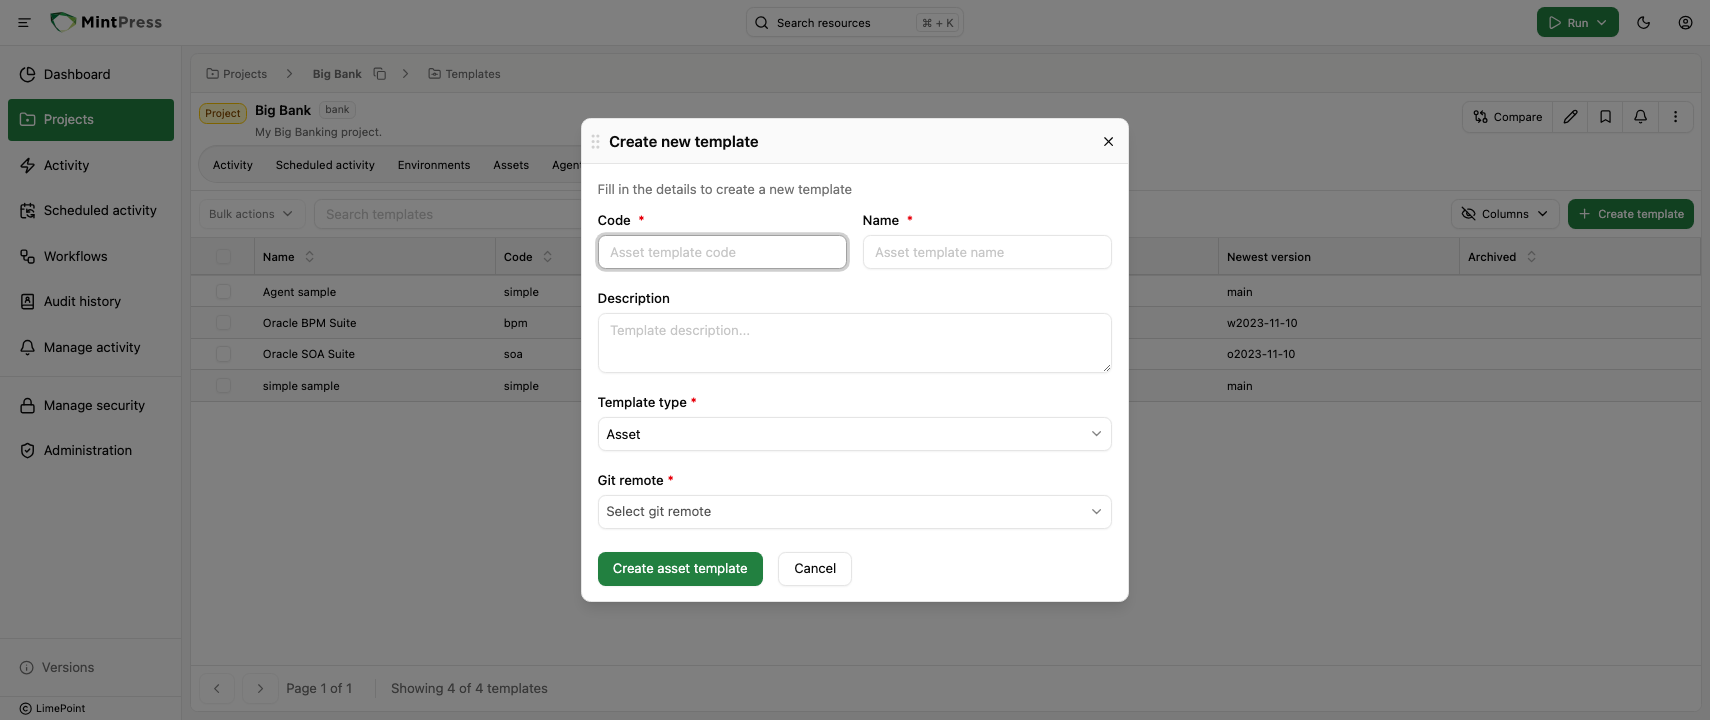Open Projects in sidebar

(x=91, y=120)
